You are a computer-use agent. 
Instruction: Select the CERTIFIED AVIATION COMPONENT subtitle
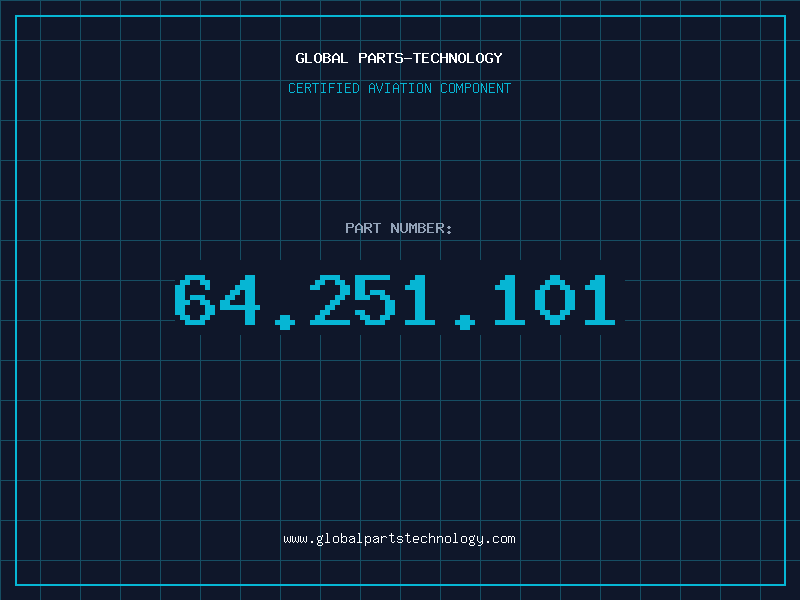[x=399, y=88]
